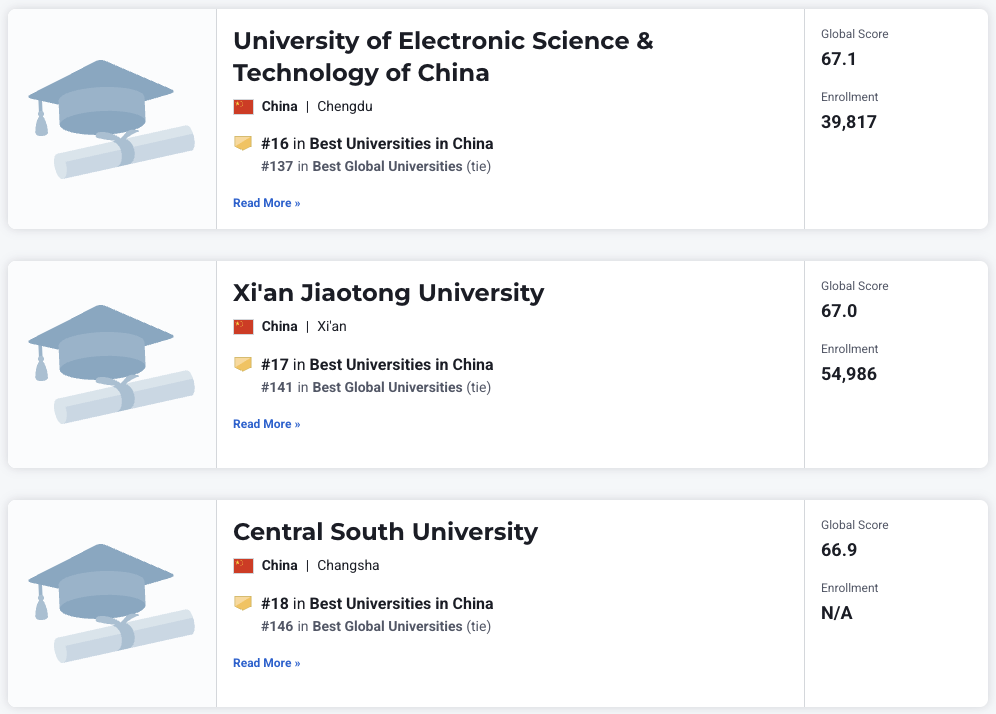Click the yellow ranking badge next to #16
Viewport: 996px width, 714px height.
[243, 143]
